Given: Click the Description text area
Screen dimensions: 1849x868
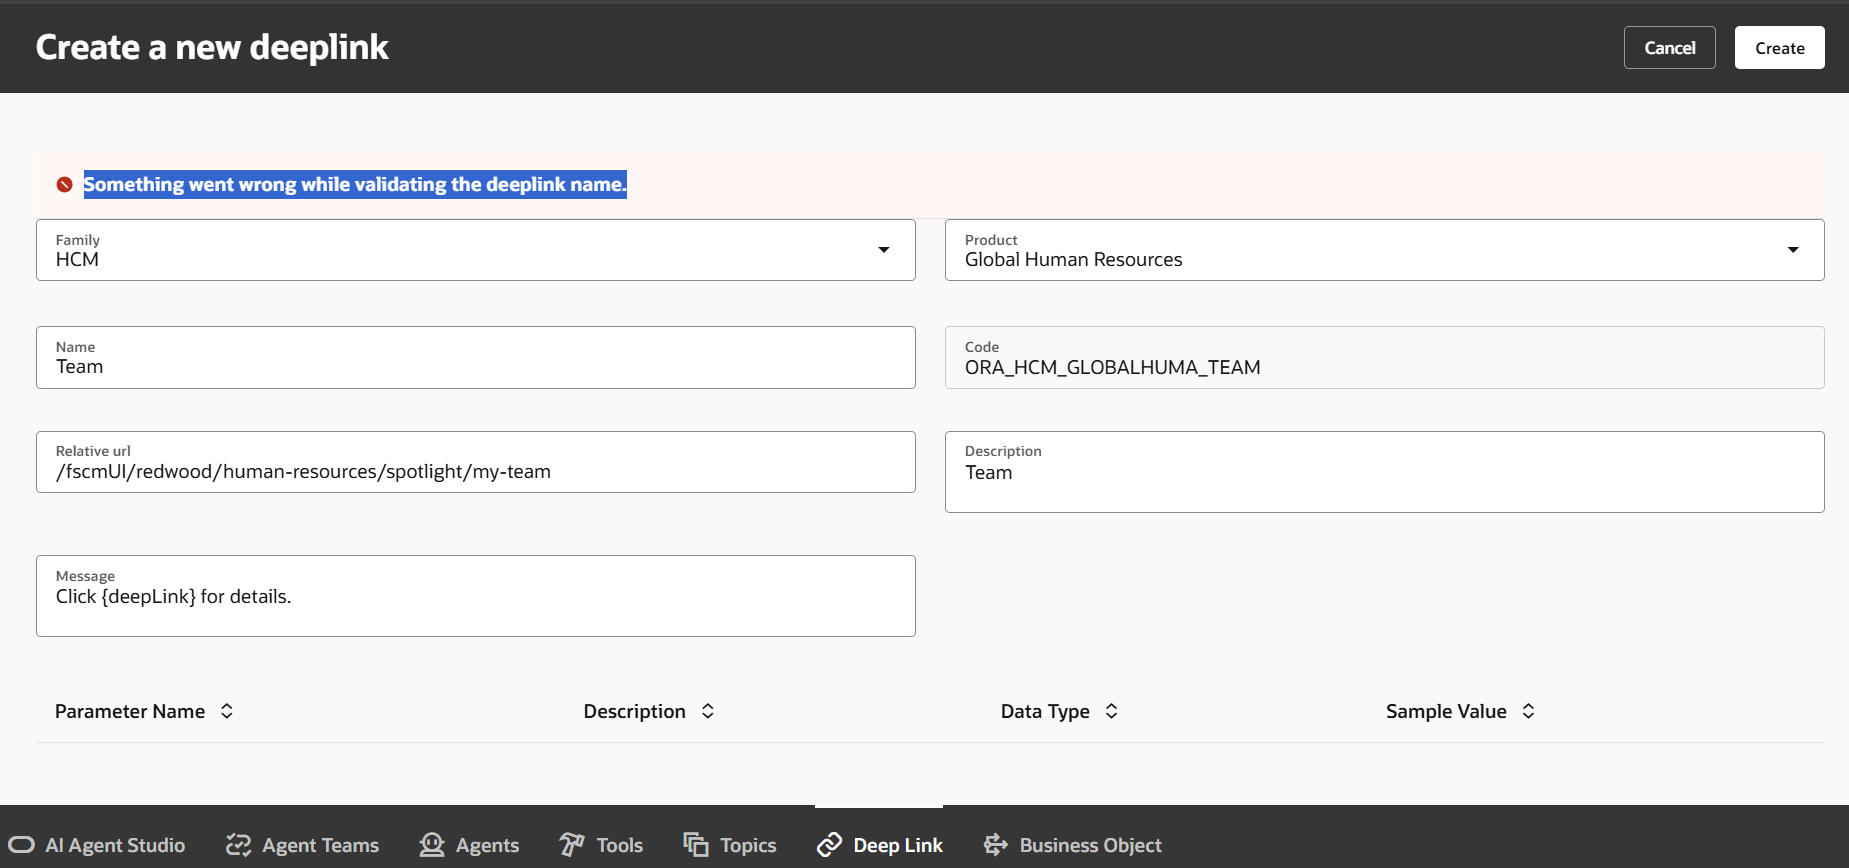Looking at the screenshot, I should click(x=1385, y=472).
